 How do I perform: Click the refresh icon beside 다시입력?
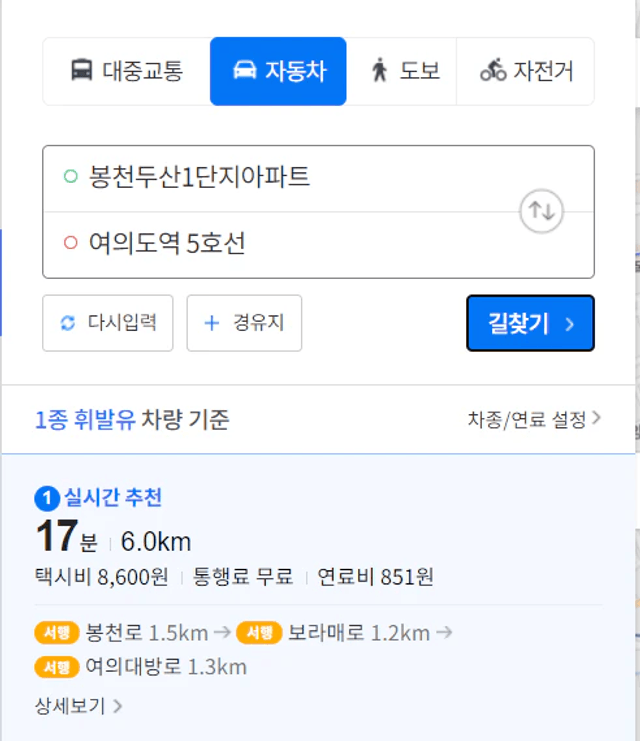click(x=68, y=323)
